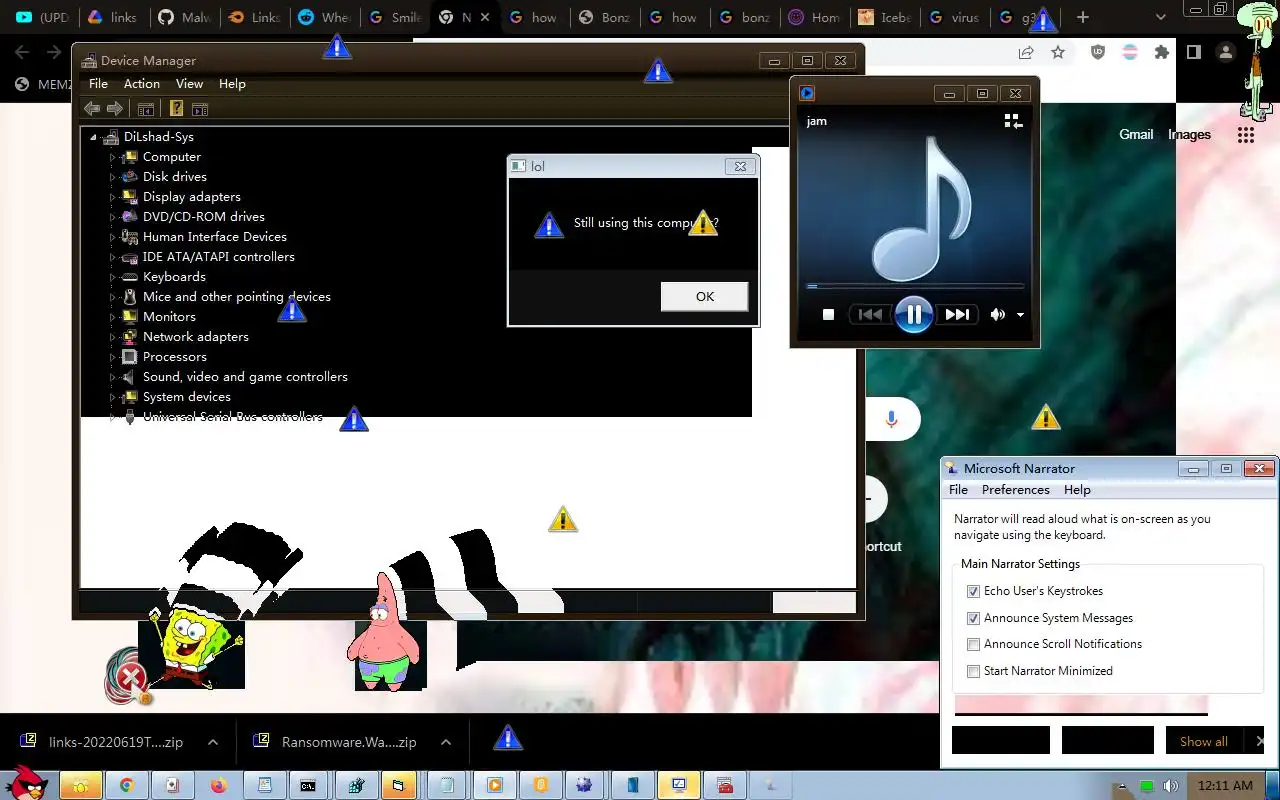Open Device Manager Action menu
1280x800 pixels.
tap(141, 84)
